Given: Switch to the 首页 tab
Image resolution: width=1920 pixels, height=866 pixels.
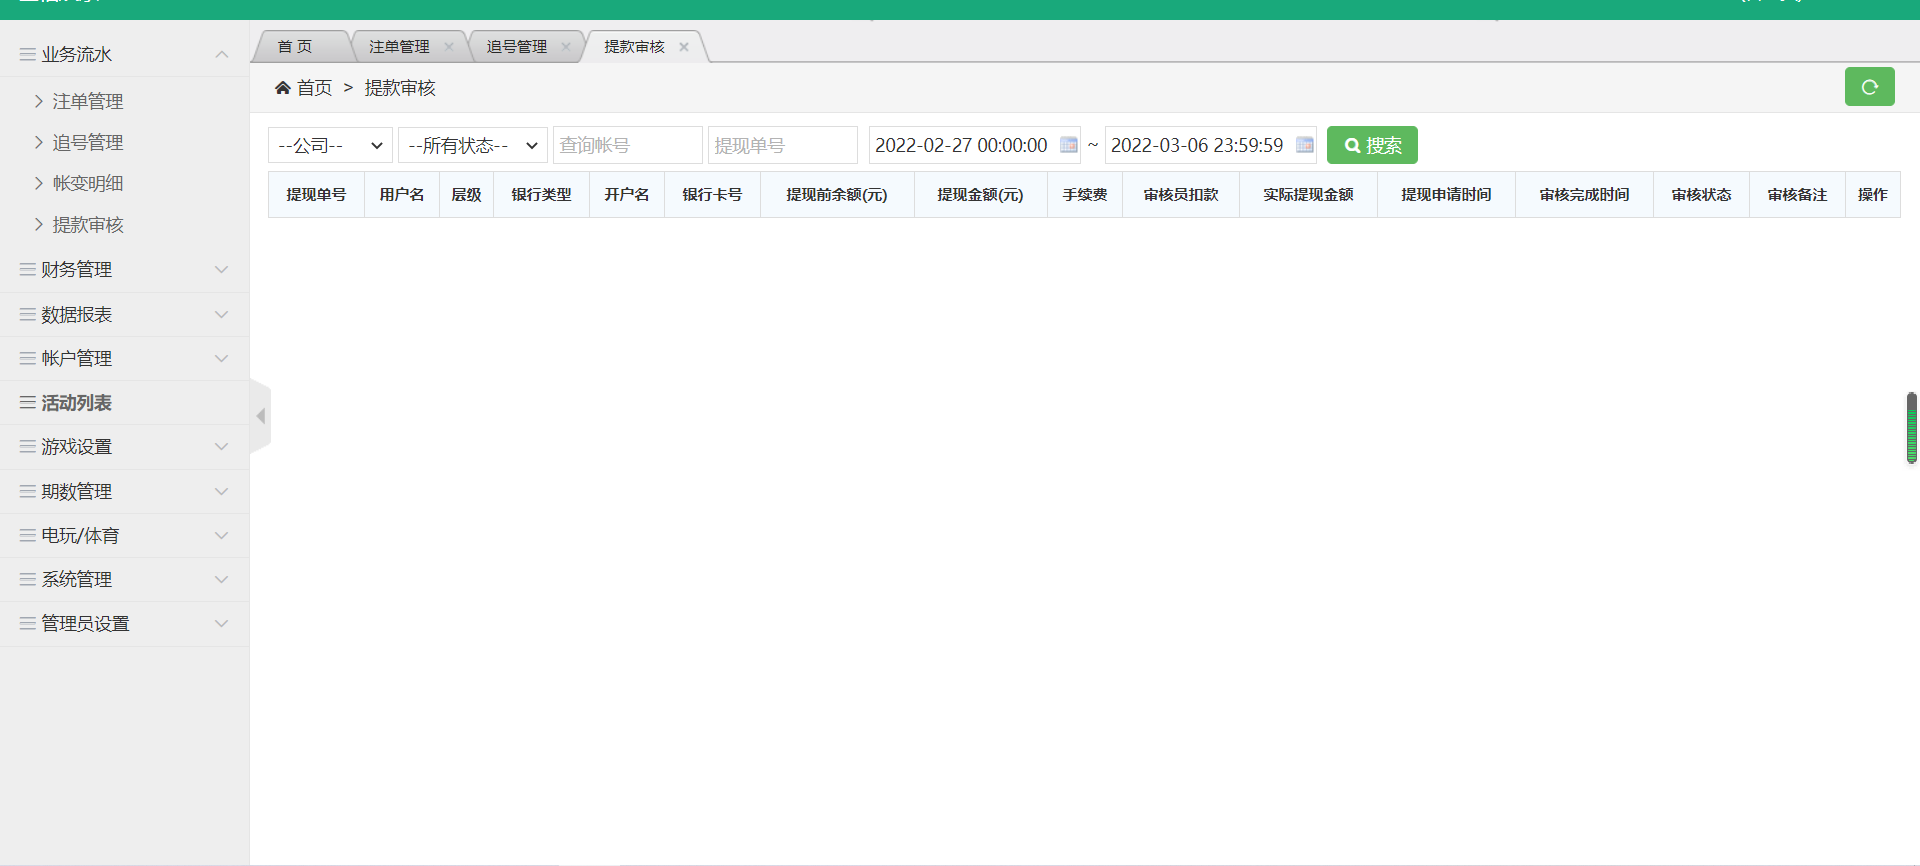Looking at the screenshot, I should point(295,47).
